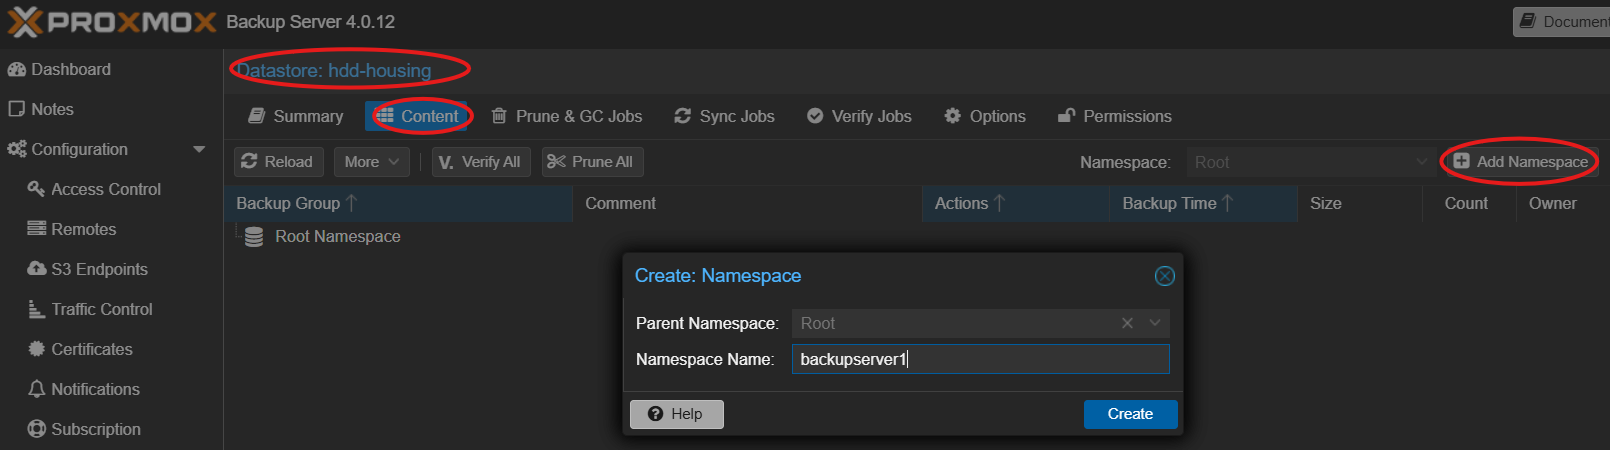Open the Namespace selector in the toolbar
The image size is (1610, 450).
coord(1311,162)
